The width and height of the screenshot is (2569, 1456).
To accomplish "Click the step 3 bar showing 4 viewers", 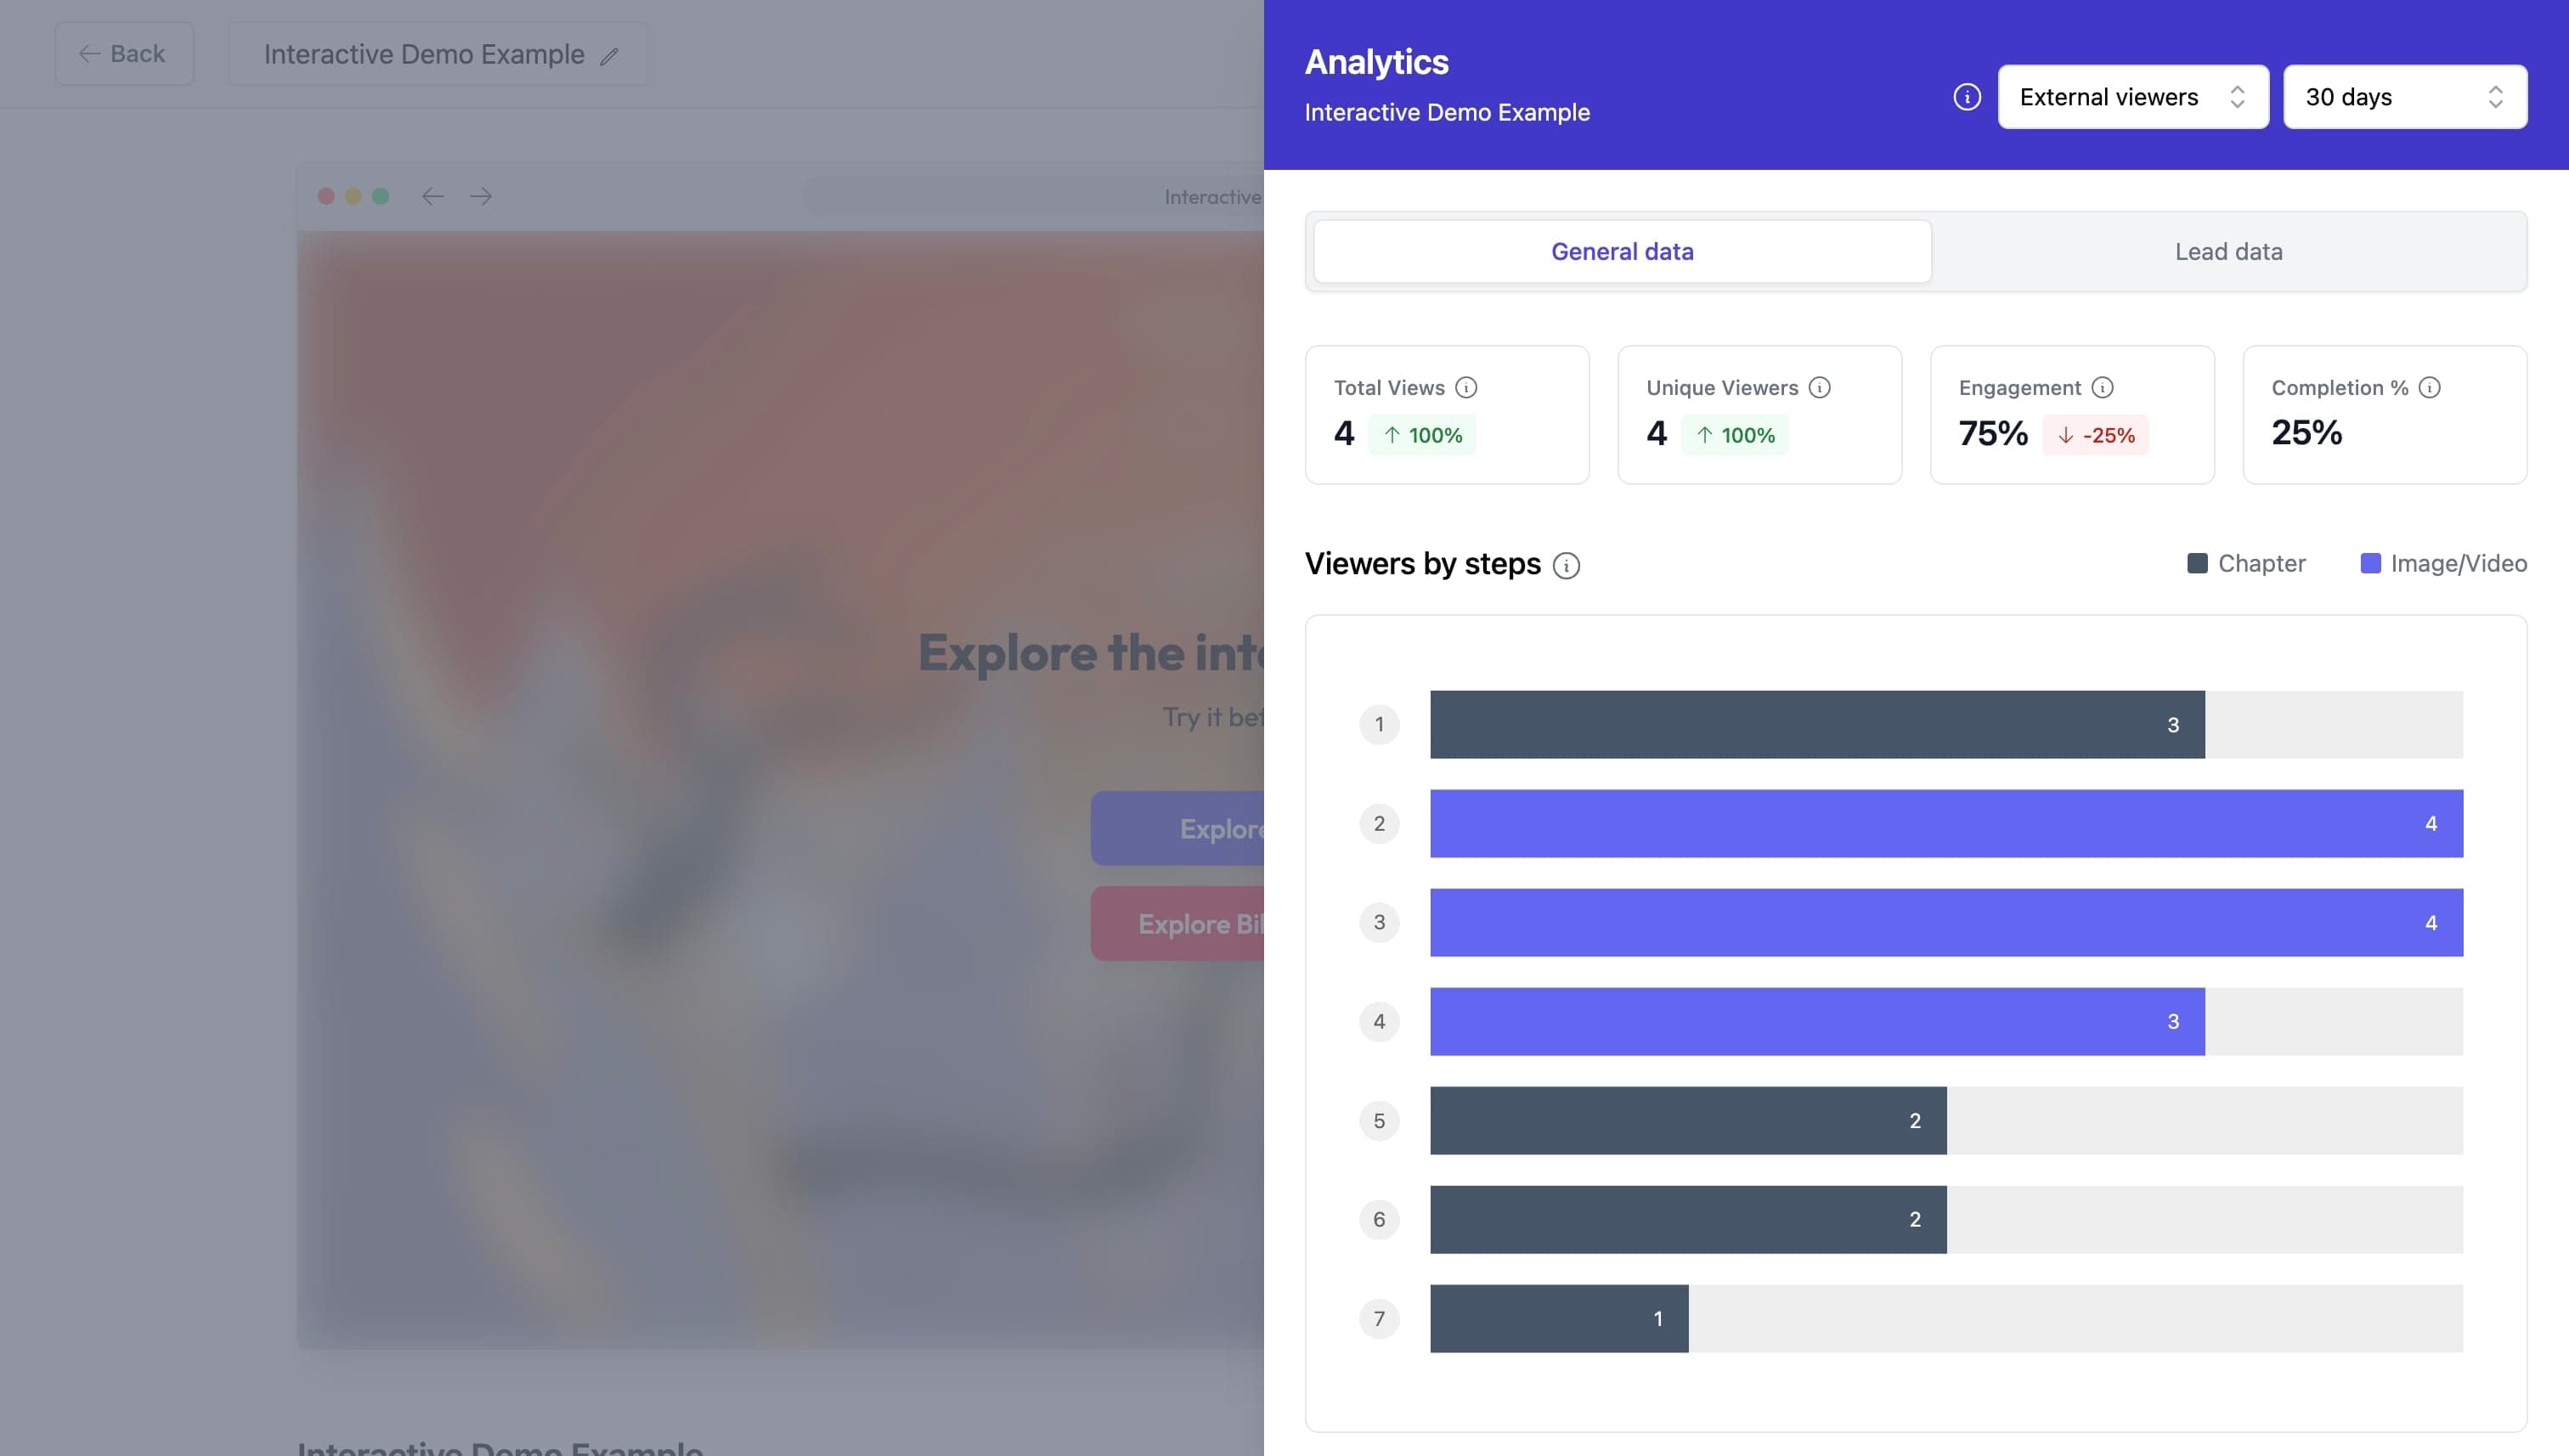I will pos(1946,922).
